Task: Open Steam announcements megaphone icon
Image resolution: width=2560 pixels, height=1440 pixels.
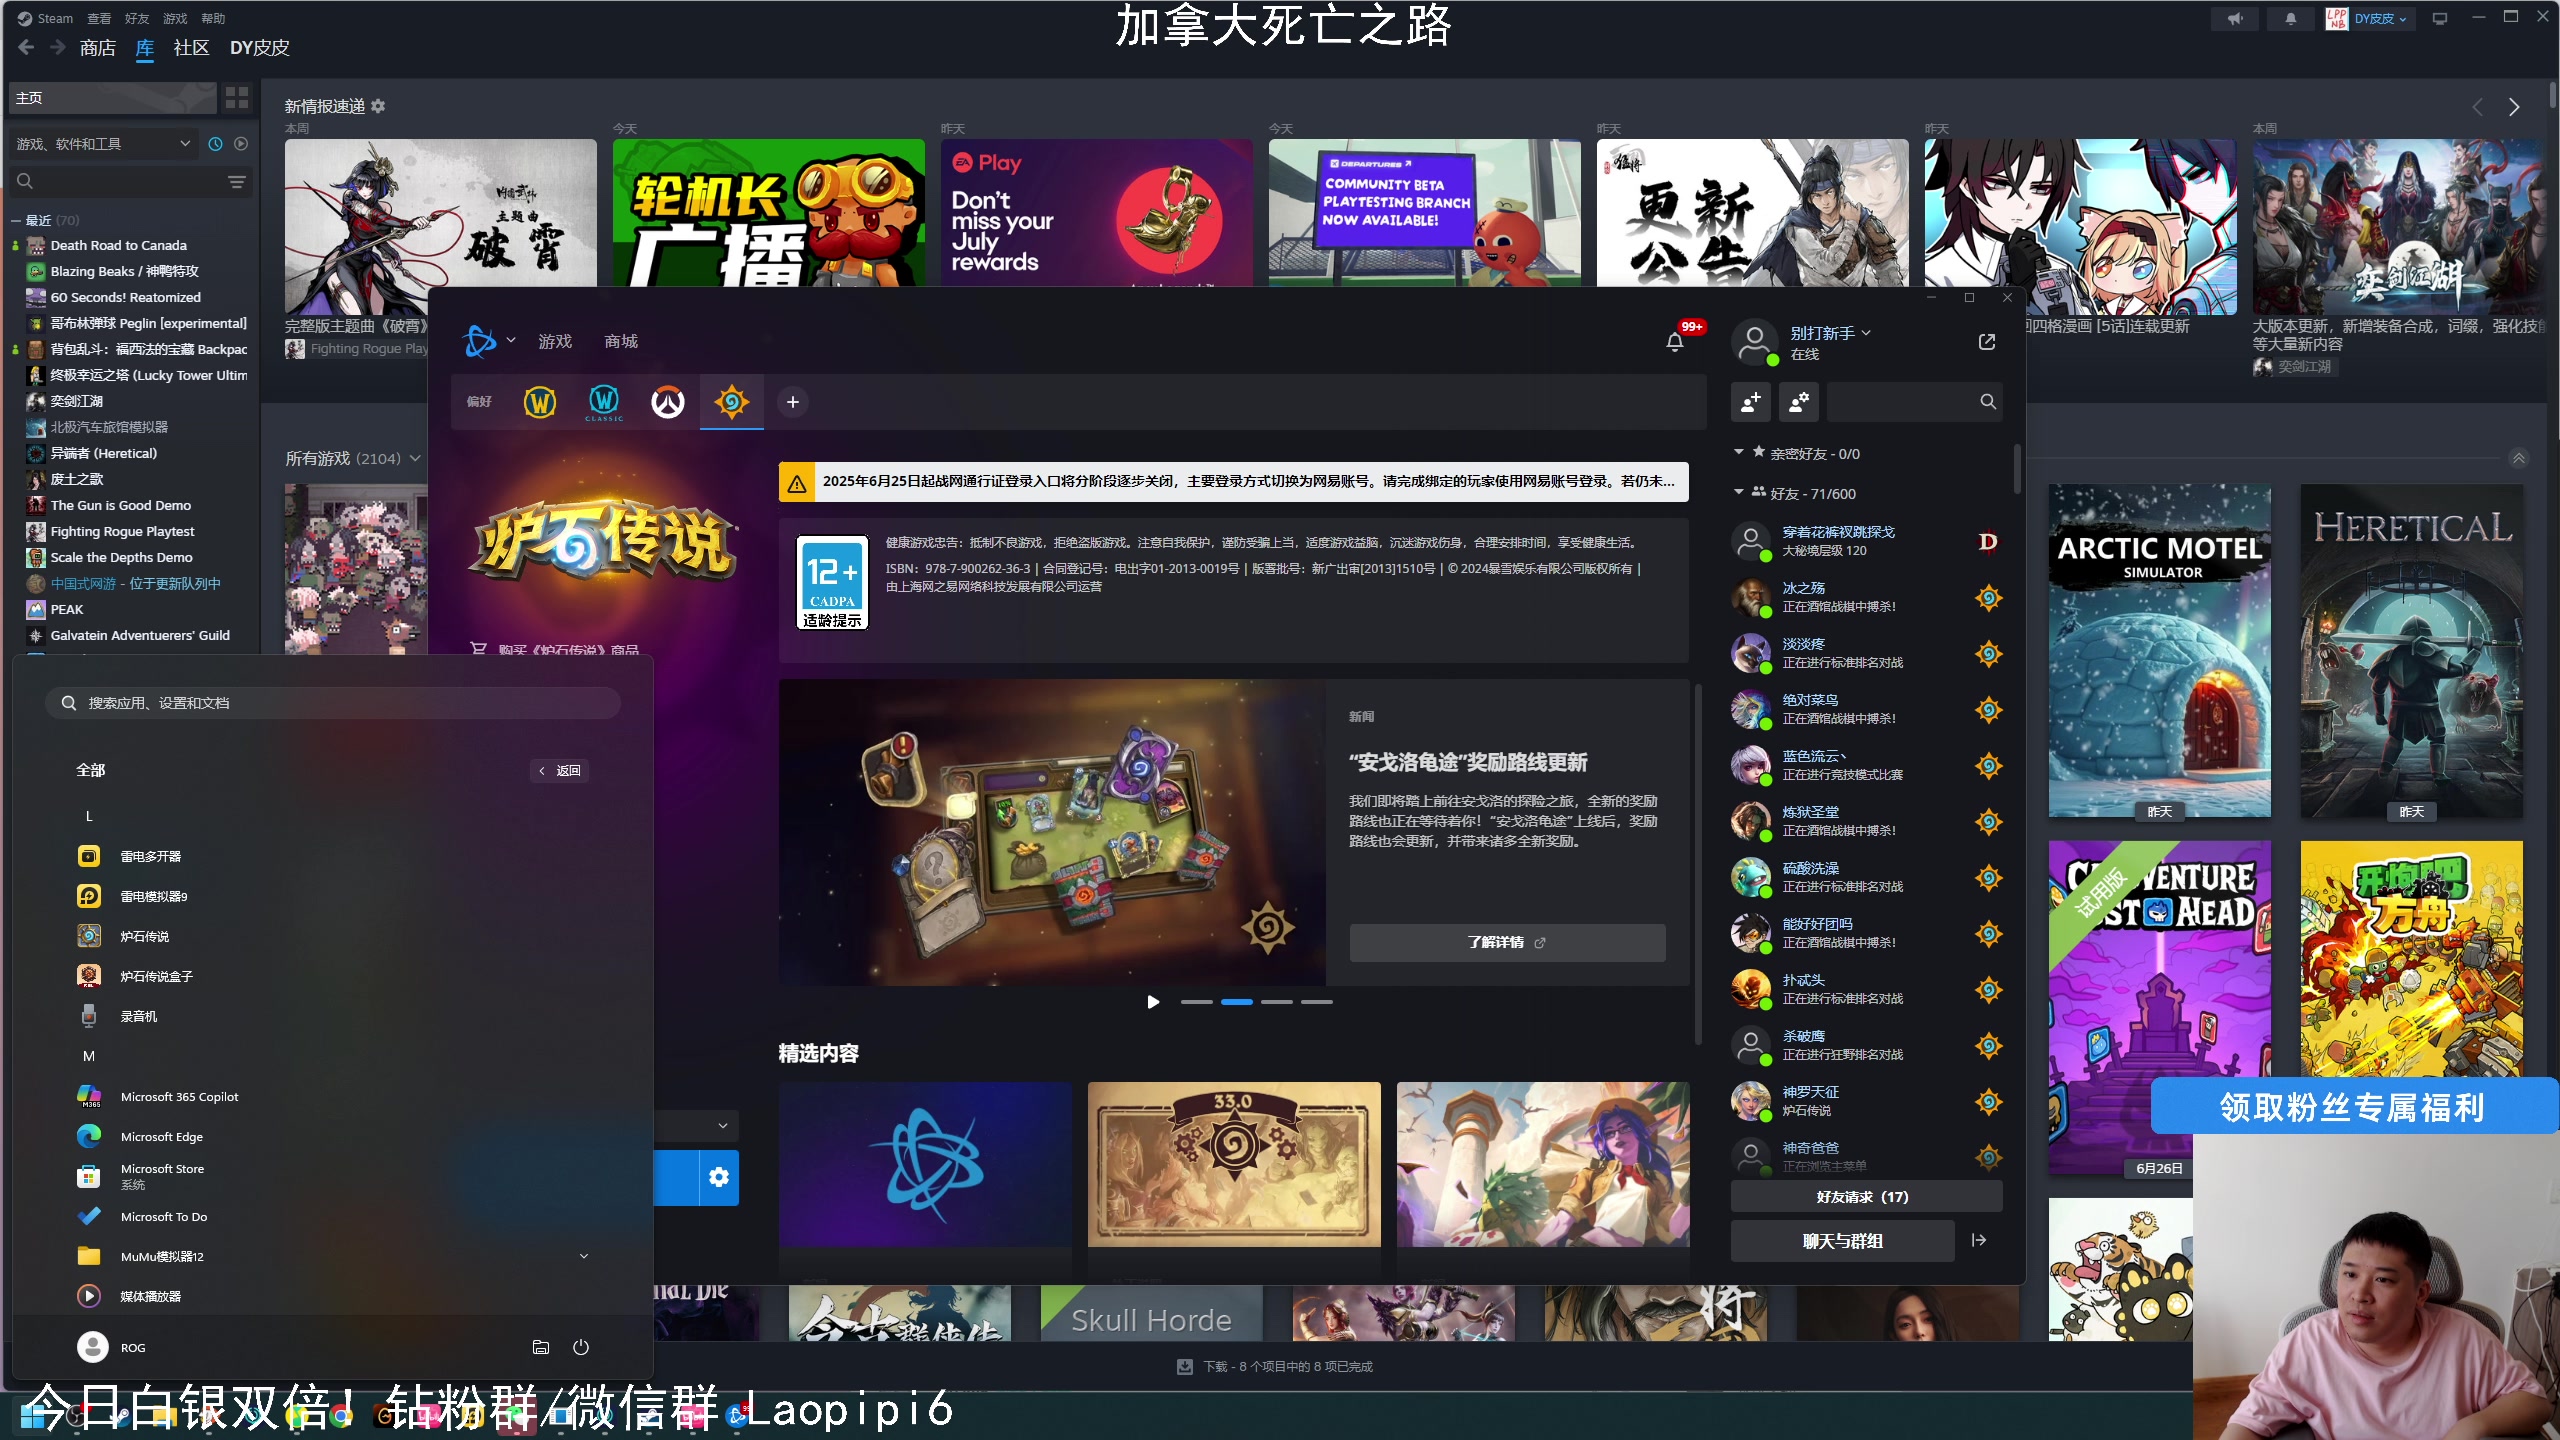Action: 2235,18
